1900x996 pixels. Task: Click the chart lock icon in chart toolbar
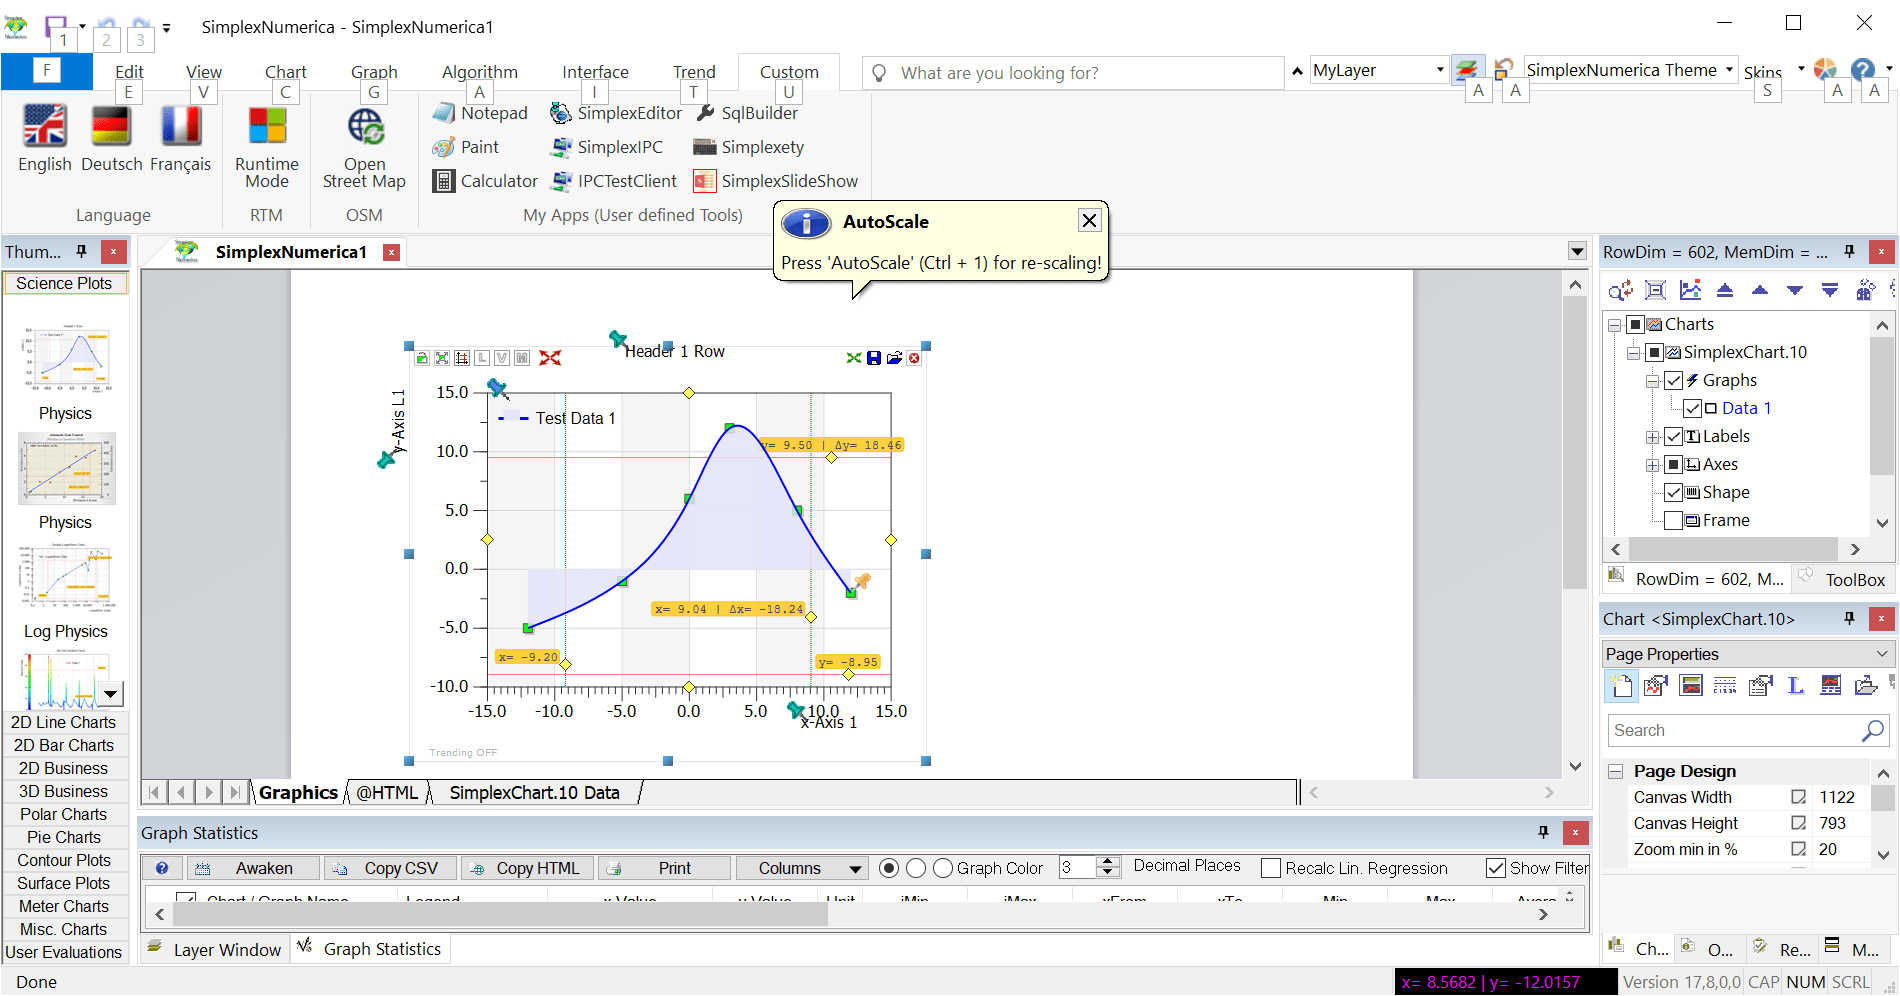(x=422, y=358)
